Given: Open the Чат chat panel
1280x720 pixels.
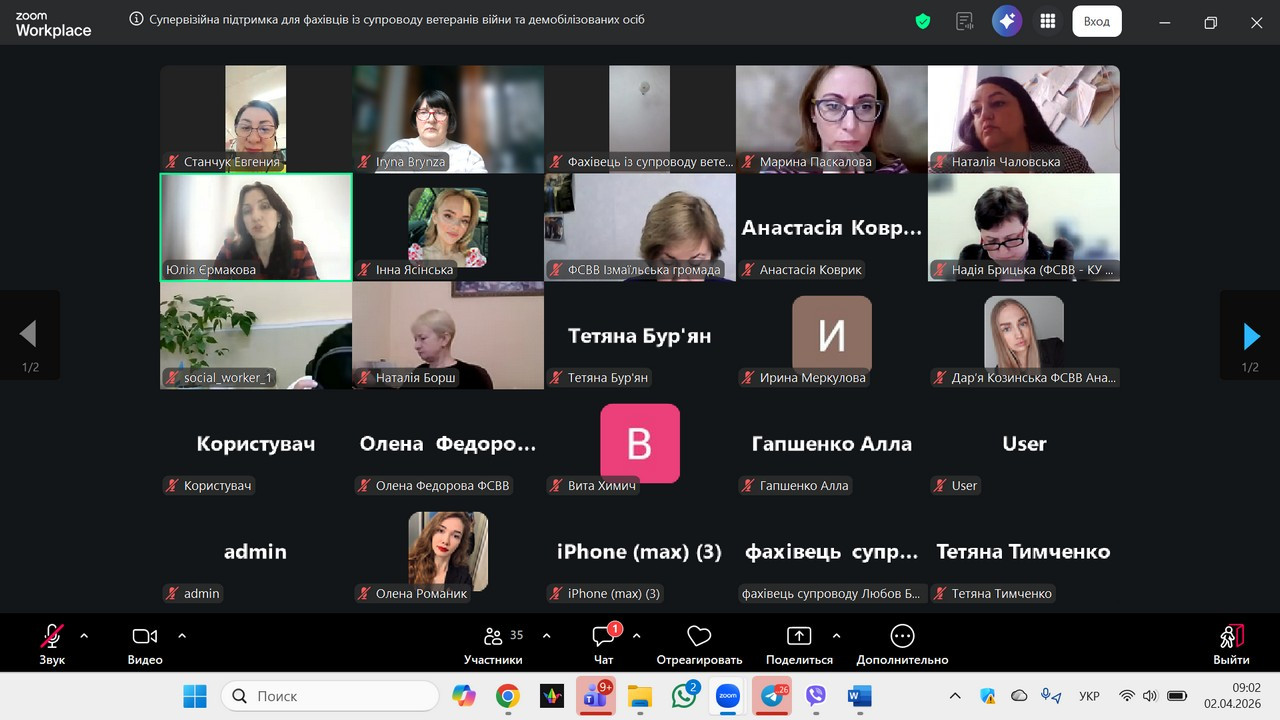Looking at the screenshot, I should click(604, 644).
